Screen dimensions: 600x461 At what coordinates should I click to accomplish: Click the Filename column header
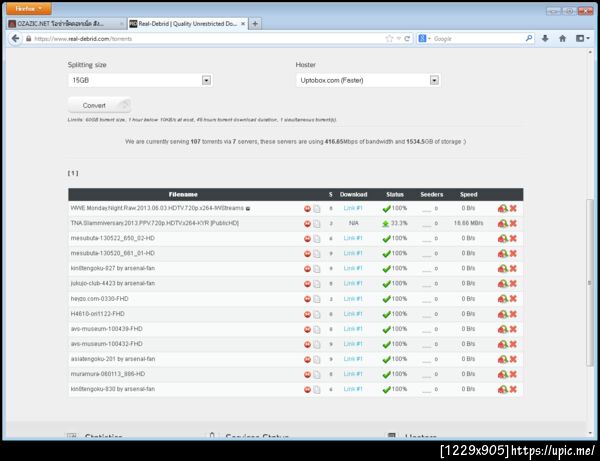click(x=183, y=194)
